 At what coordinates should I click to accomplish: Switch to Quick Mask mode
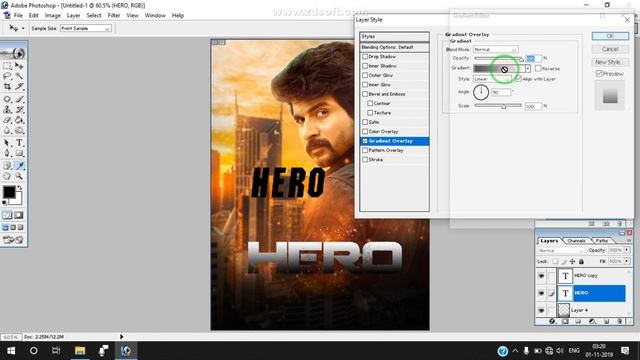19,215
